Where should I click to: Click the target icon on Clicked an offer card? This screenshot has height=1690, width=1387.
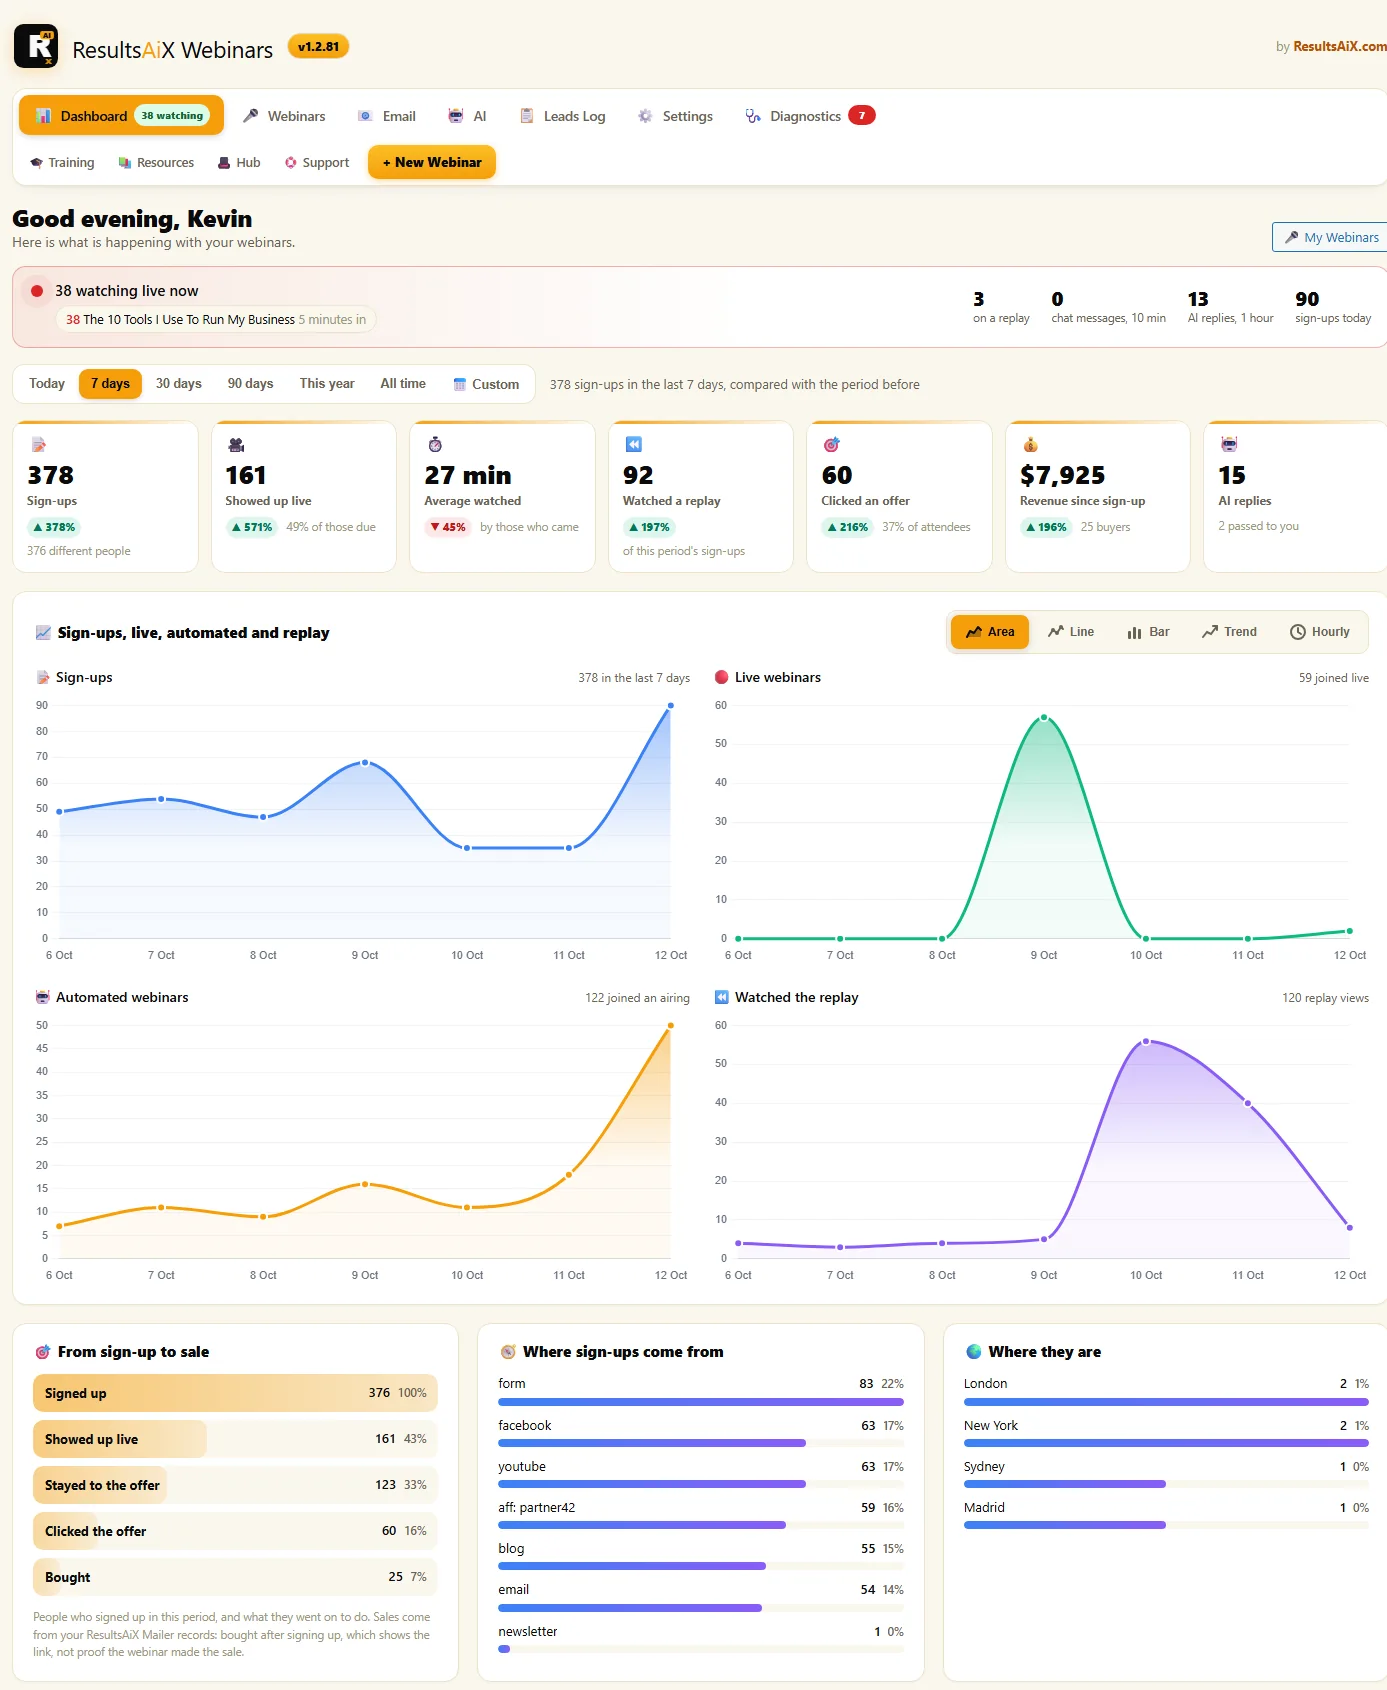(831, 445)
